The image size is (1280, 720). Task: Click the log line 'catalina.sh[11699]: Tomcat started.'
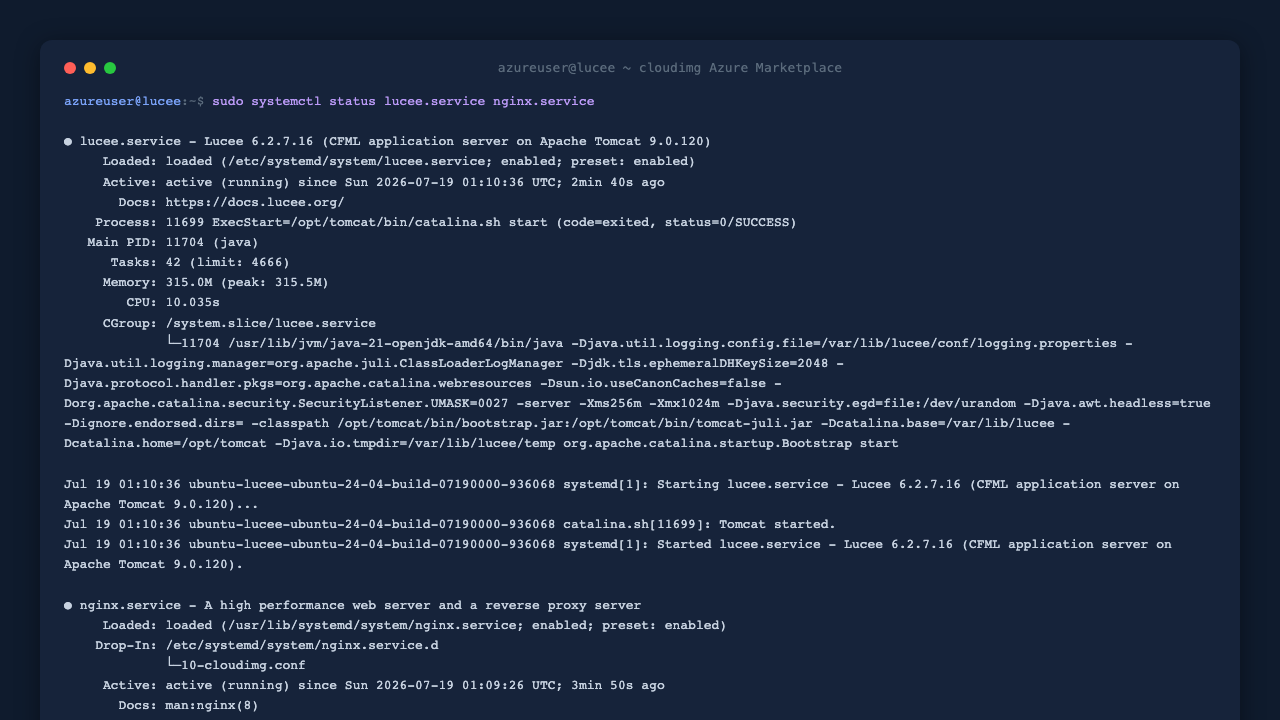coord(450,524)
